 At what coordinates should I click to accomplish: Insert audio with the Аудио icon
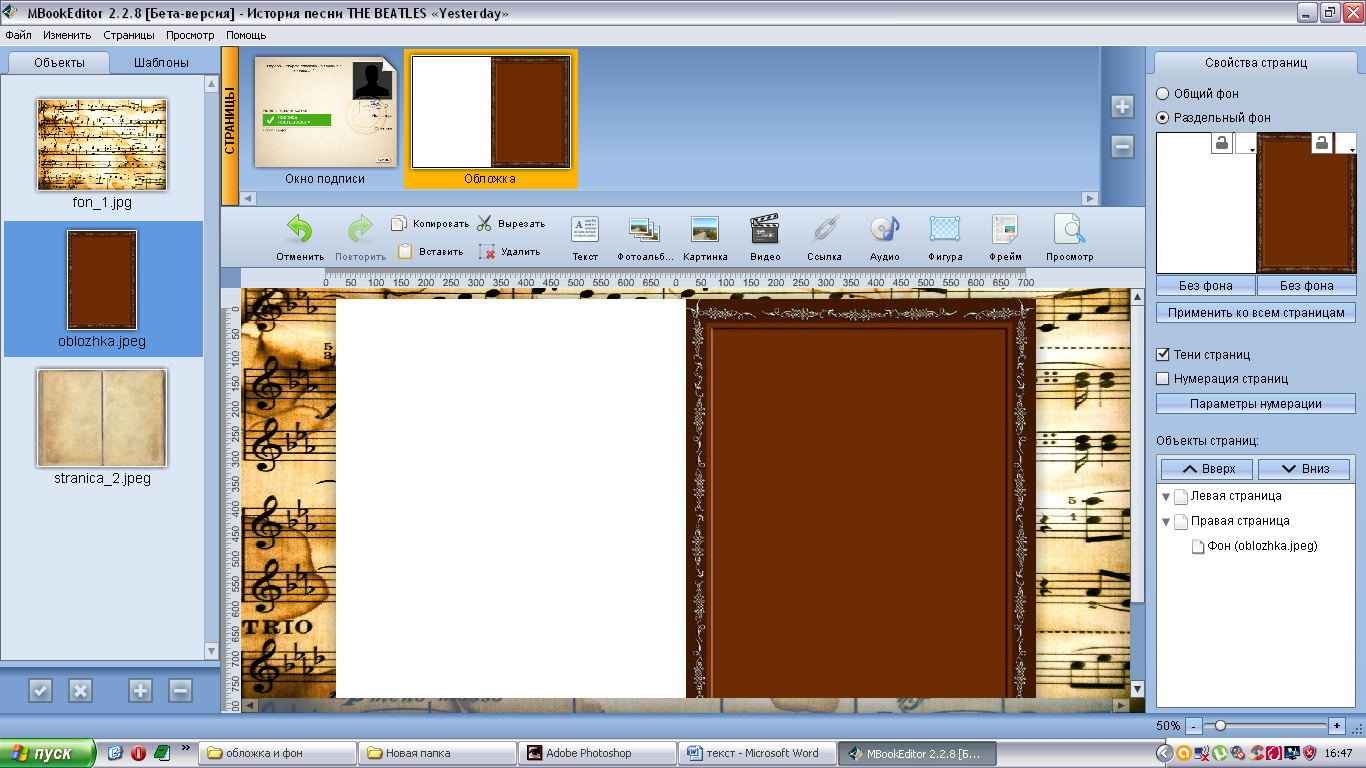coord(884,229)
